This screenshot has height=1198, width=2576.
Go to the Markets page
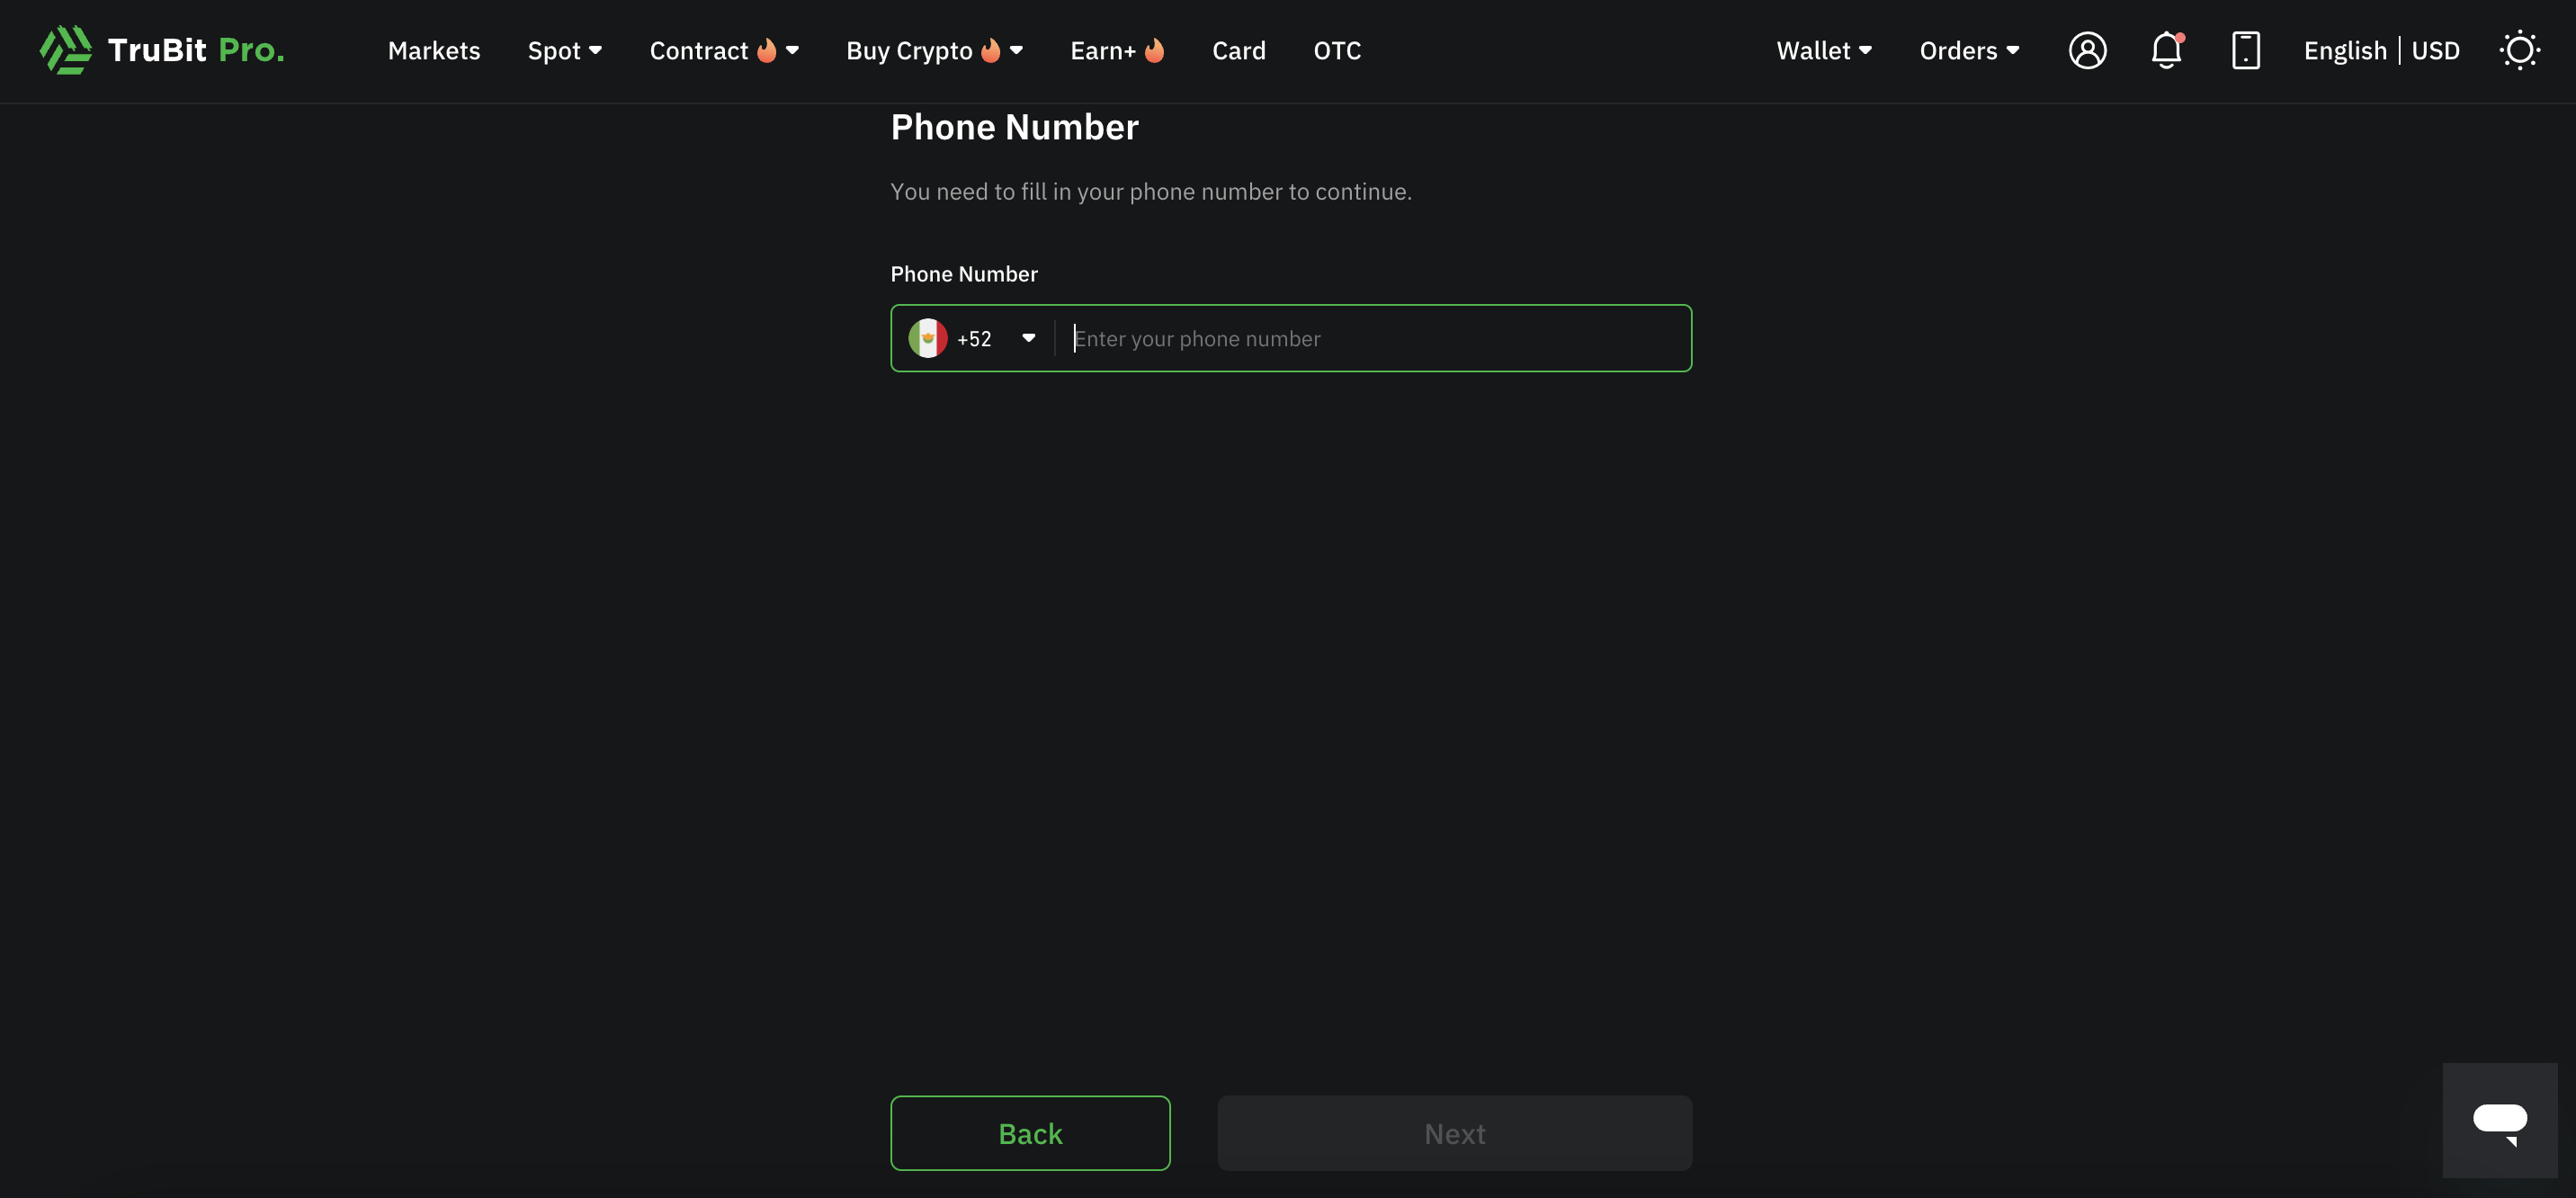[x=434, y=50]
